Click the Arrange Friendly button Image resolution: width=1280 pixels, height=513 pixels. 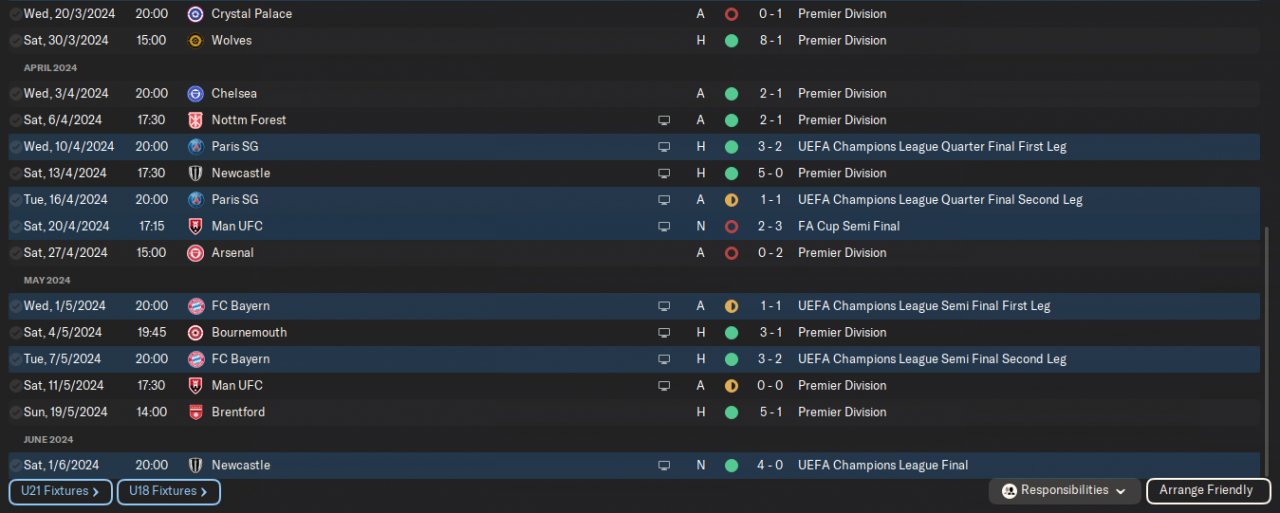point(1208,491)
